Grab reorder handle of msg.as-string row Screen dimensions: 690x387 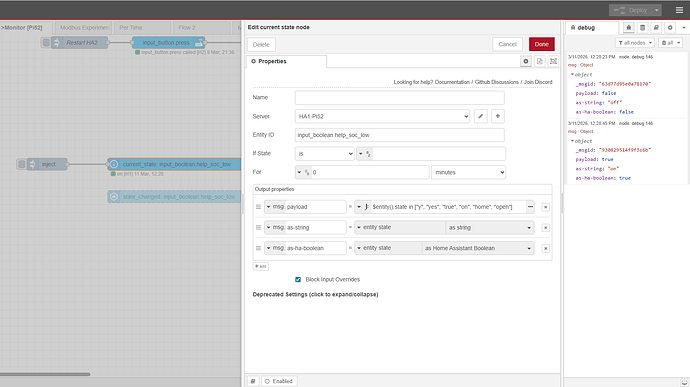258,228
